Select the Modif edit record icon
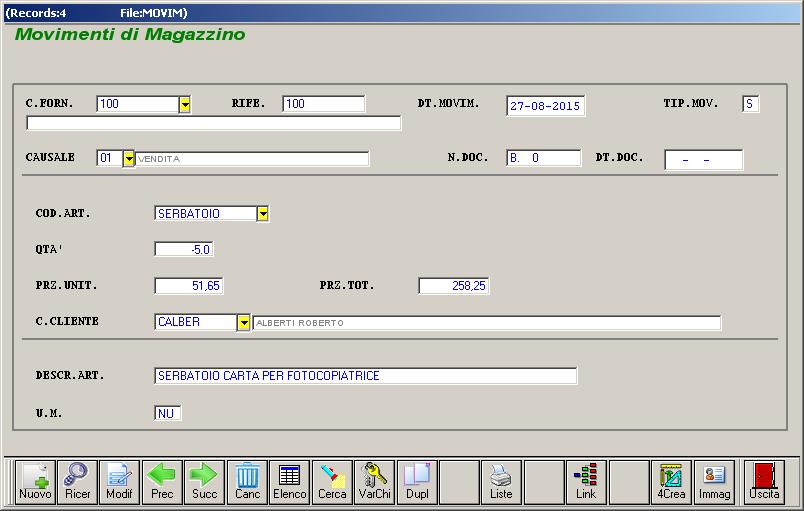804x511 pixels. pos(119,482)
